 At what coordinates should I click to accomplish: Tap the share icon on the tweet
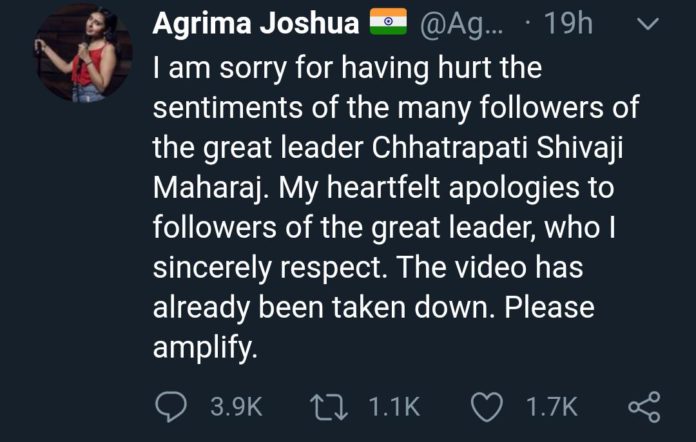[645, 406]
